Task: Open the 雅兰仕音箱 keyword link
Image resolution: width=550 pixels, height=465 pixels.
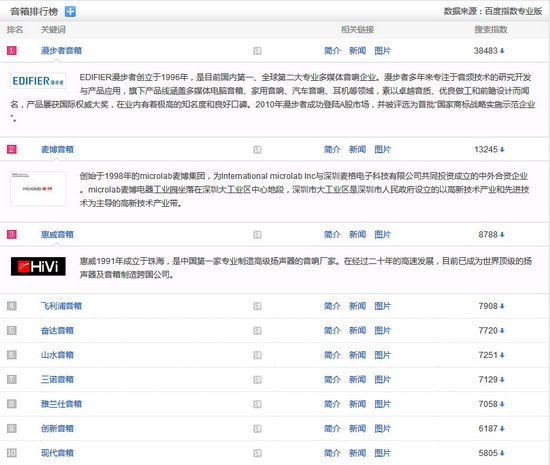Action: point(61,404)
